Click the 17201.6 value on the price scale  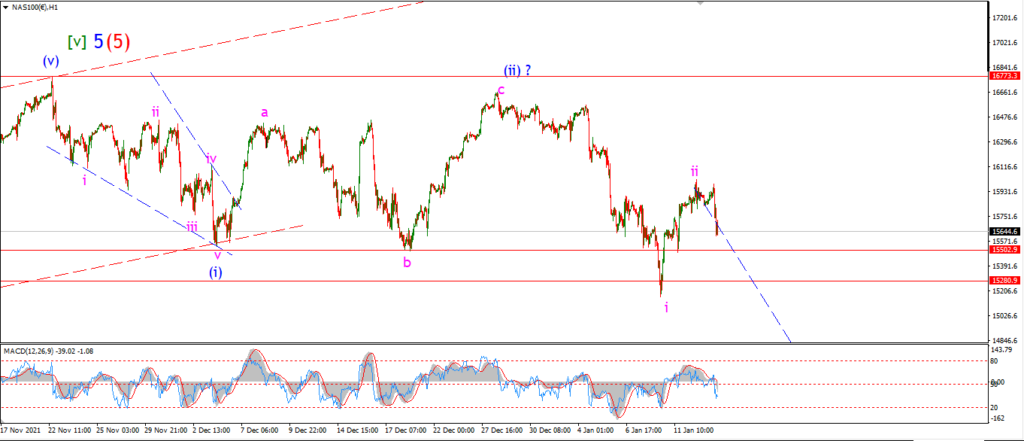(x=1005, y=18)
